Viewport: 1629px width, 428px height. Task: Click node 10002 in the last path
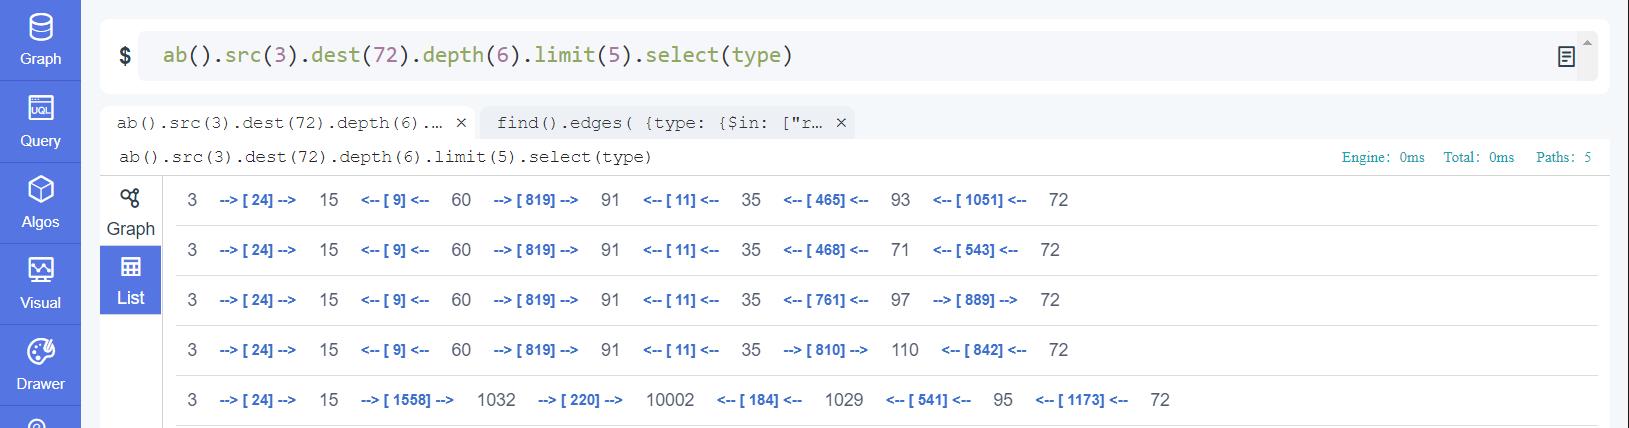point(670,400)
